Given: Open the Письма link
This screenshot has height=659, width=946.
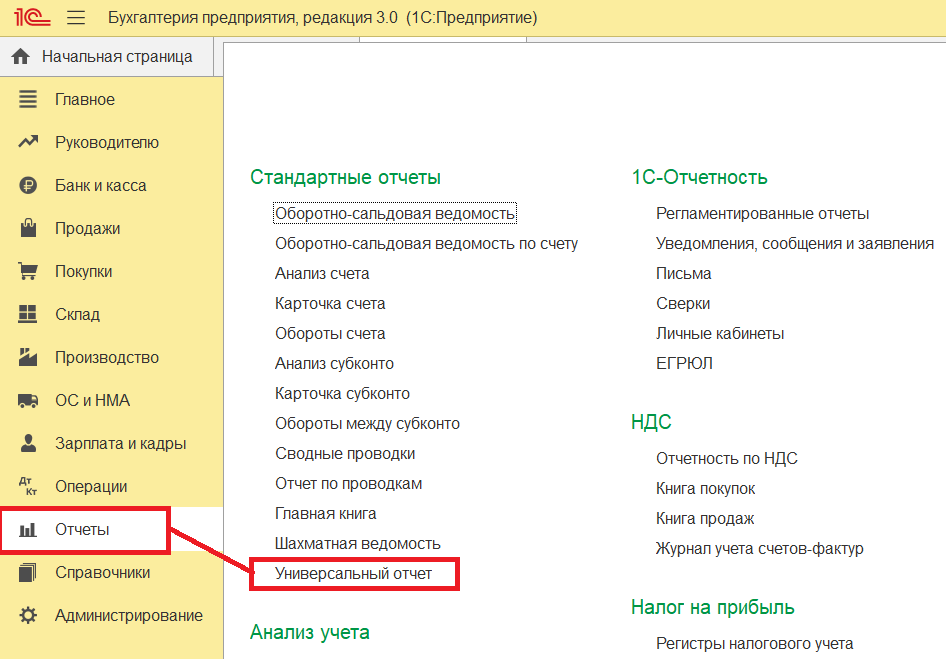Looking at the screenshot, I should [x=683, y=273].
